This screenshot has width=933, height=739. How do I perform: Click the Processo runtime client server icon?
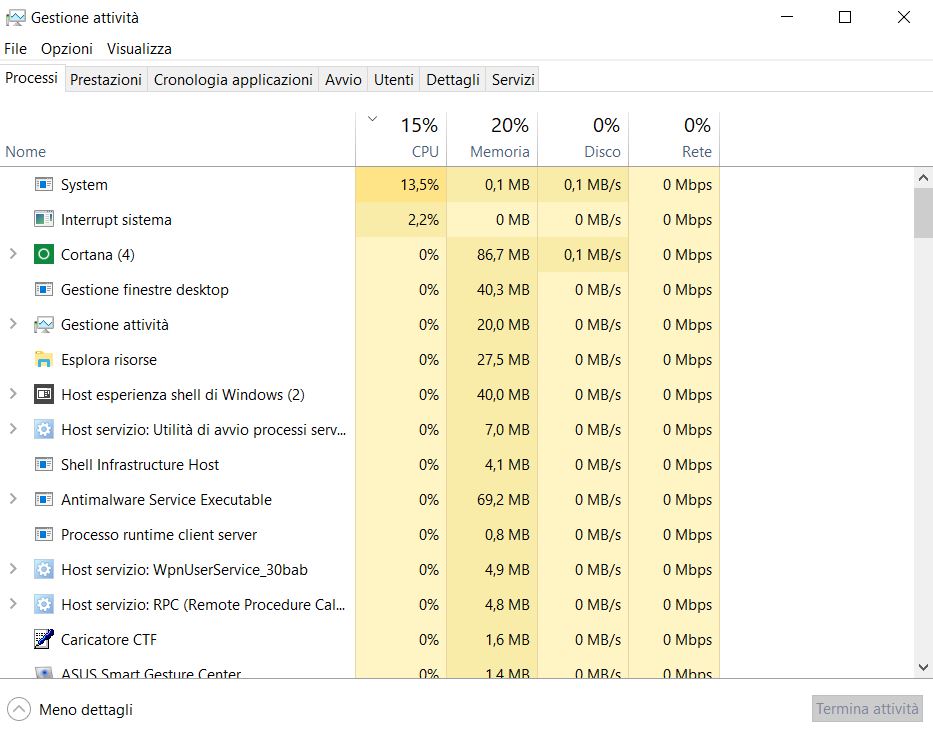43,535
